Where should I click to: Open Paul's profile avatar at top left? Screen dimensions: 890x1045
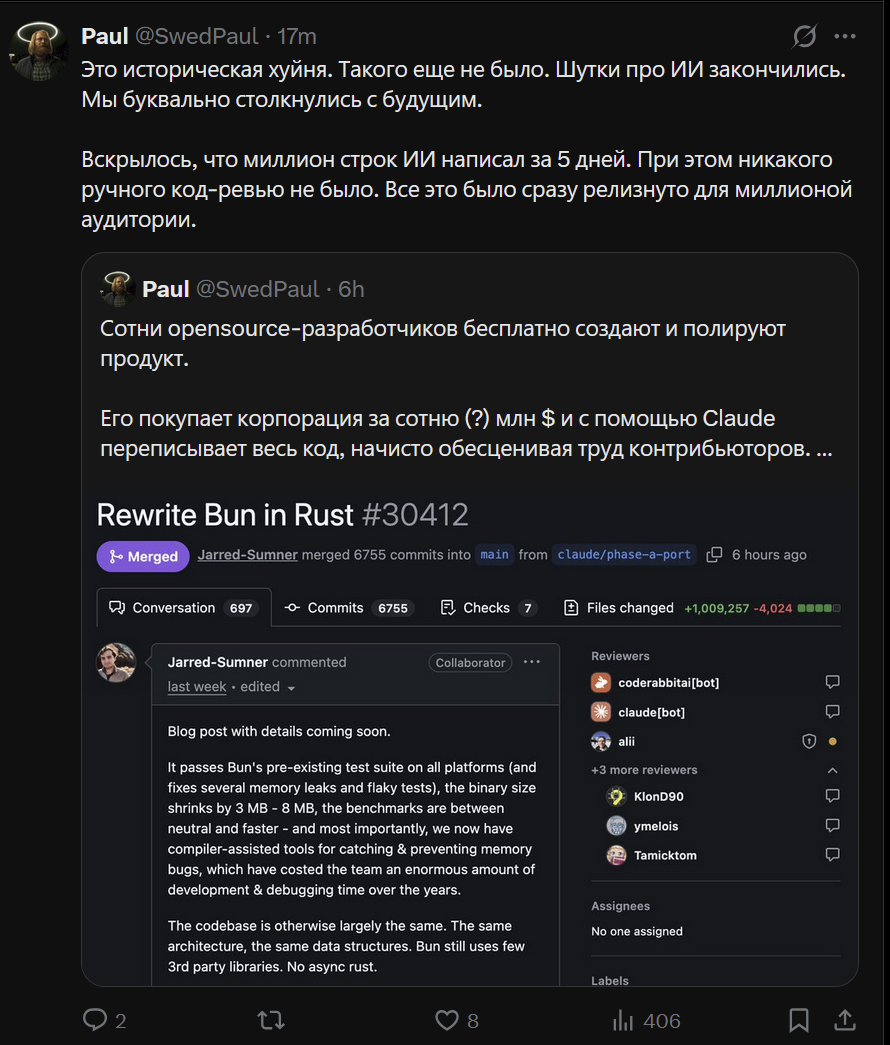click(x=37, y=51)
